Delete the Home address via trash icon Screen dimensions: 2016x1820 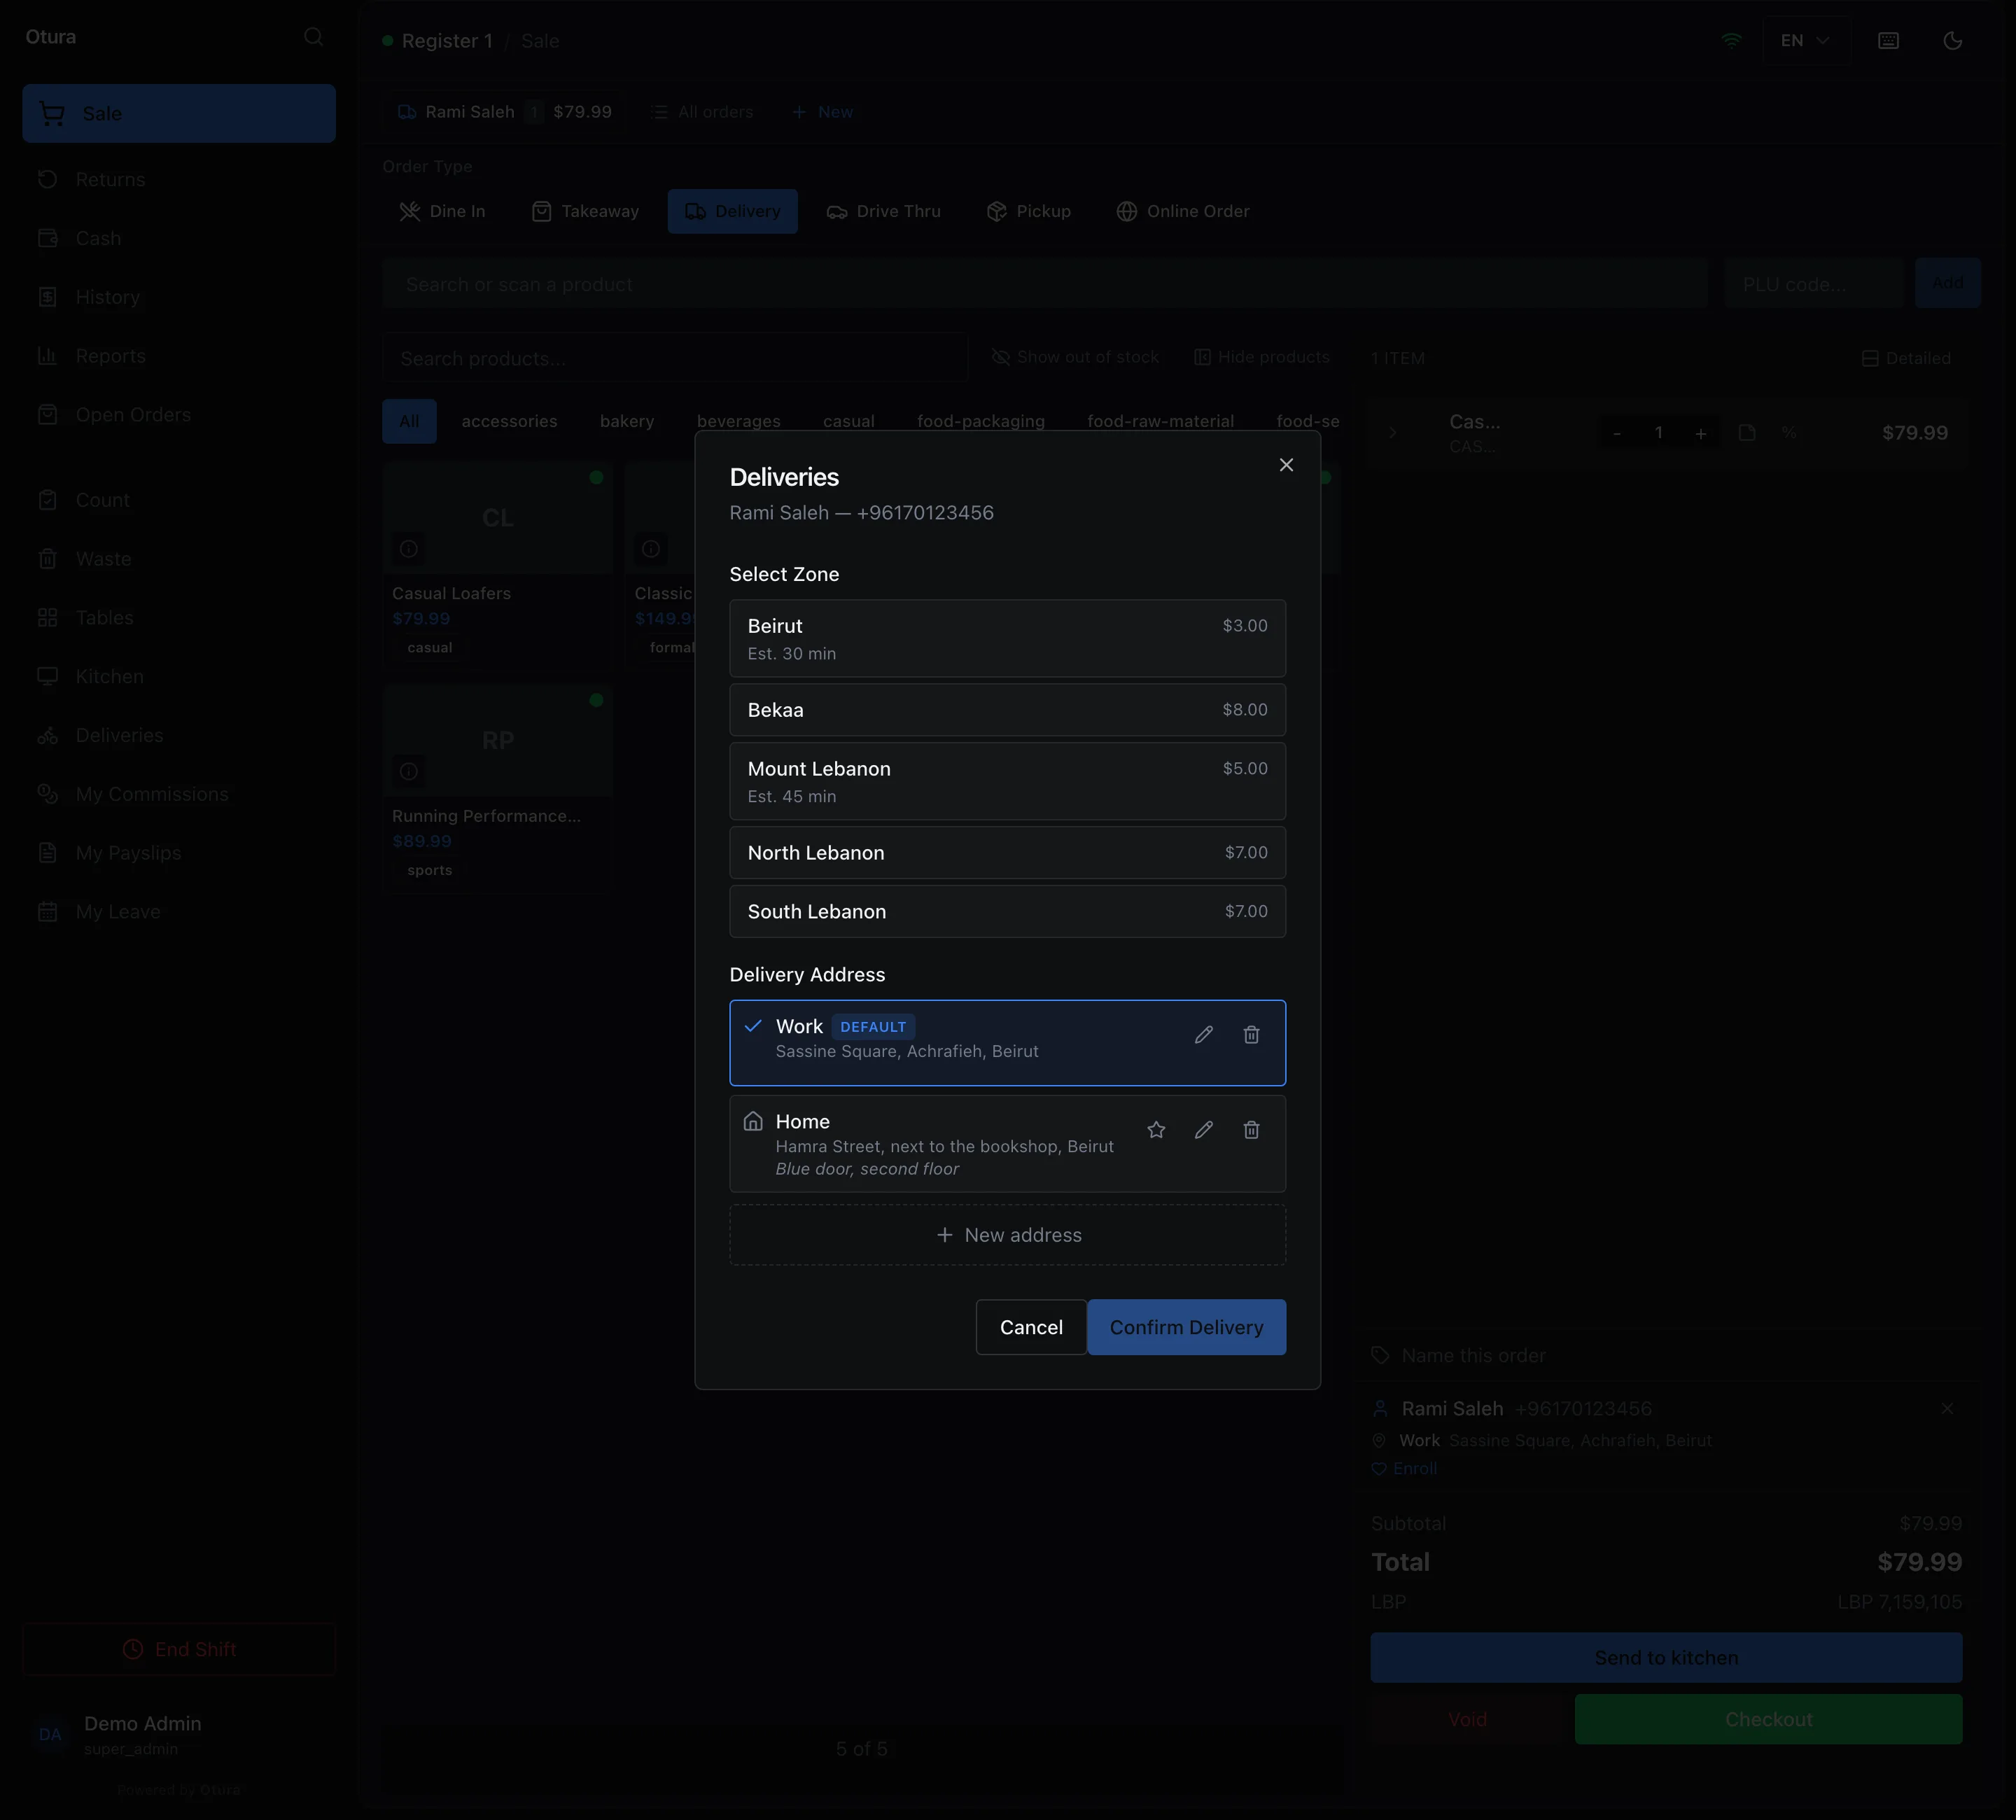tap(1251, 1130)
